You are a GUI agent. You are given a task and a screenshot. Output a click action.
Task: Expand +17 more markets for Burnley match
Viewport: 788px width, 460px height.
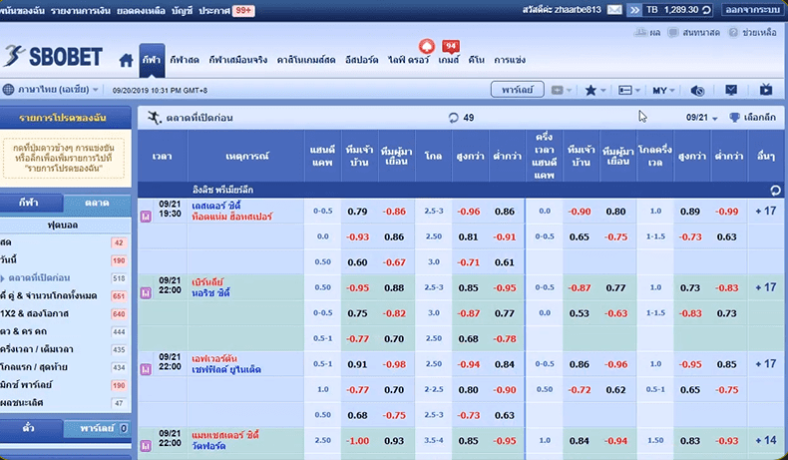click(x=766, y=288)
